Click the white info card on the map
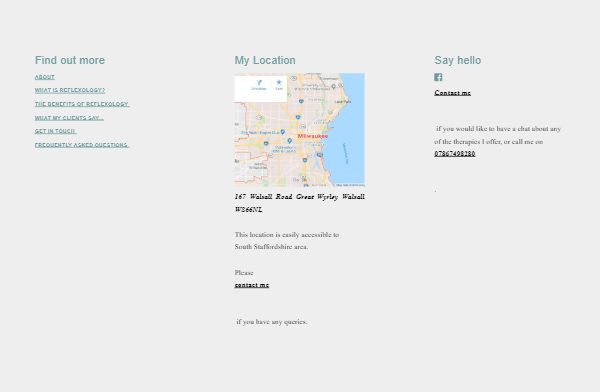Viewport: 600px width, 392px height. point(261,89)
